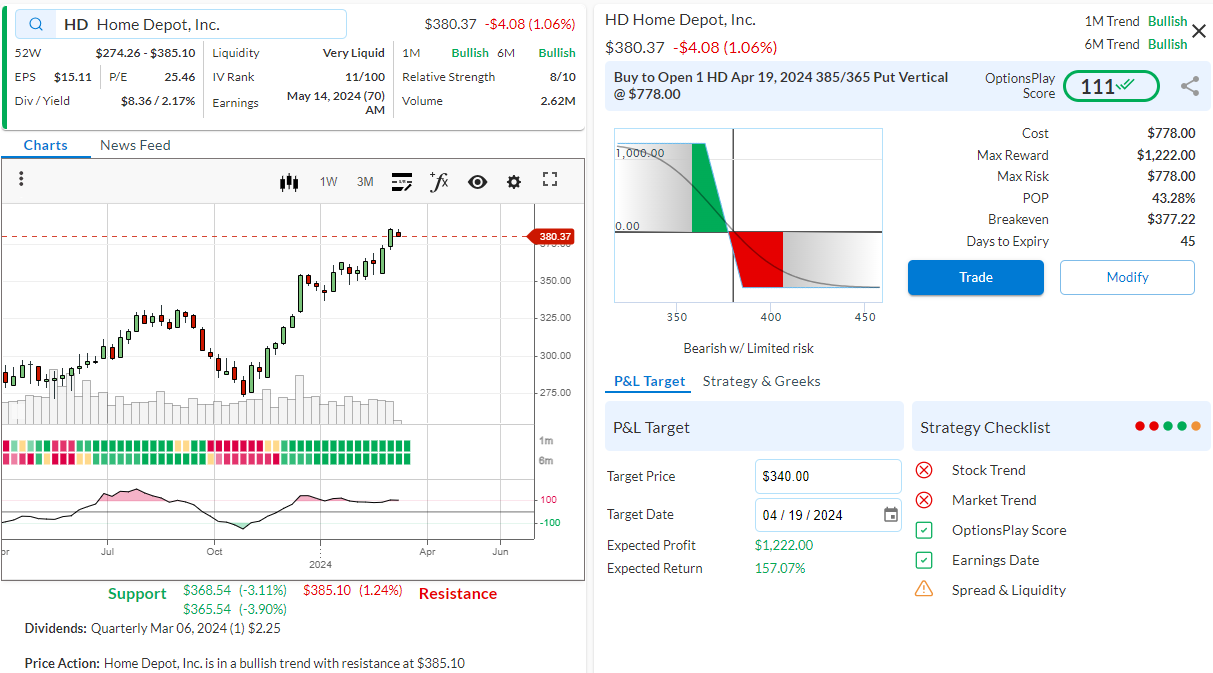1213x673 pixels.
Task: Set chart interval to 1W
Action: 328,182
